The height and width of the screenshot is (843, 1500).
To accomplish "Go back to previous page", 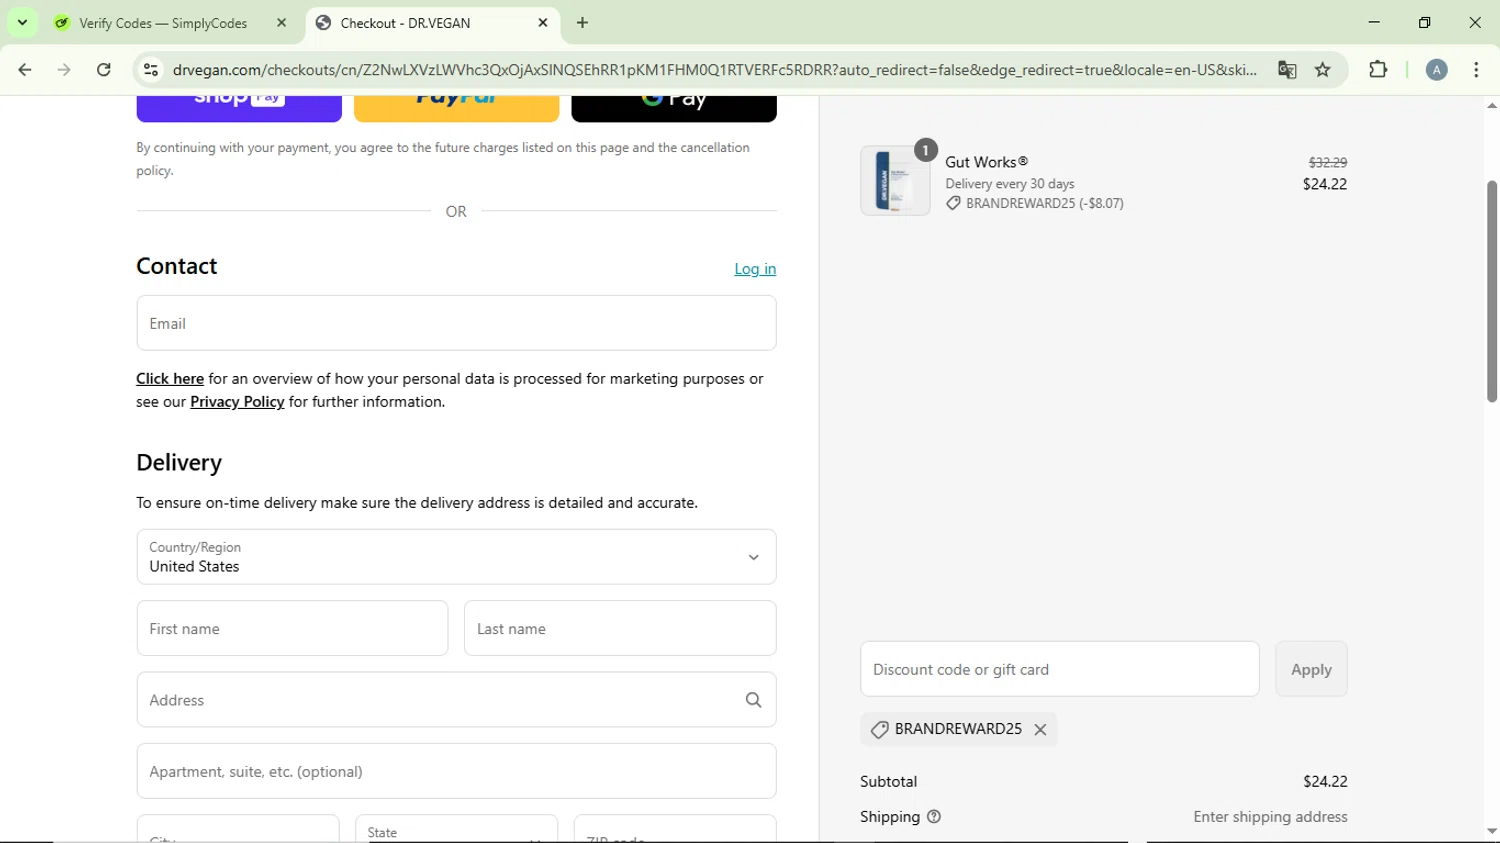I will coord(25,70).
